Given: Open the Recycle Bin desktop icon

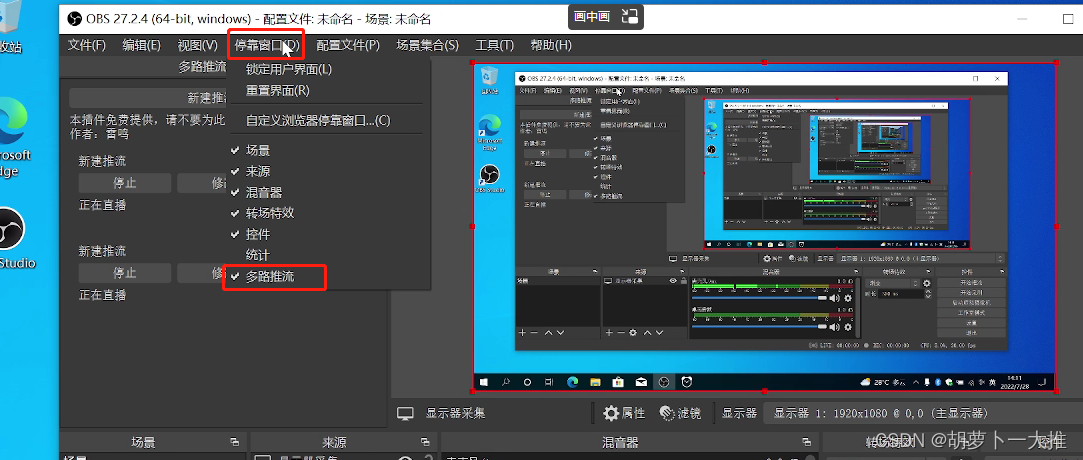Looking at the screenshot, I should 11,28.
